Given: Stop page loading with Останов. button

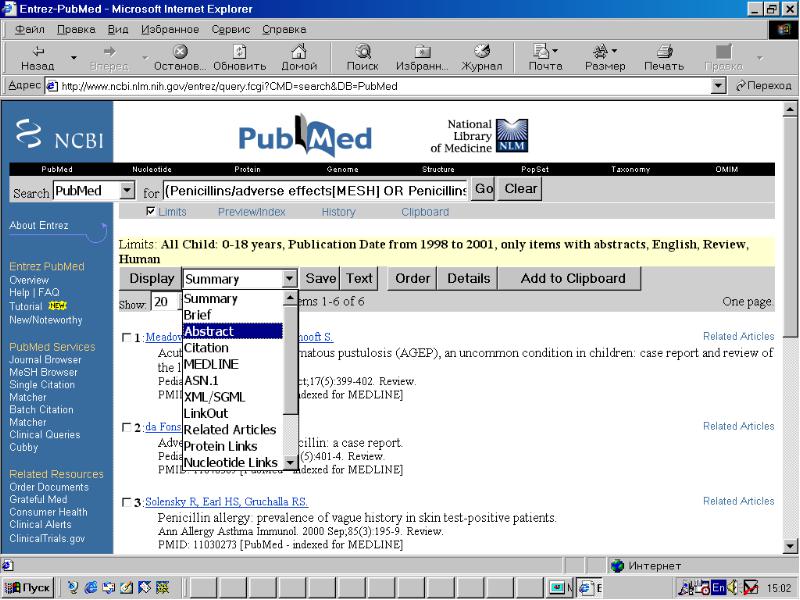Looking at the screenshot, I should (180, 58).
